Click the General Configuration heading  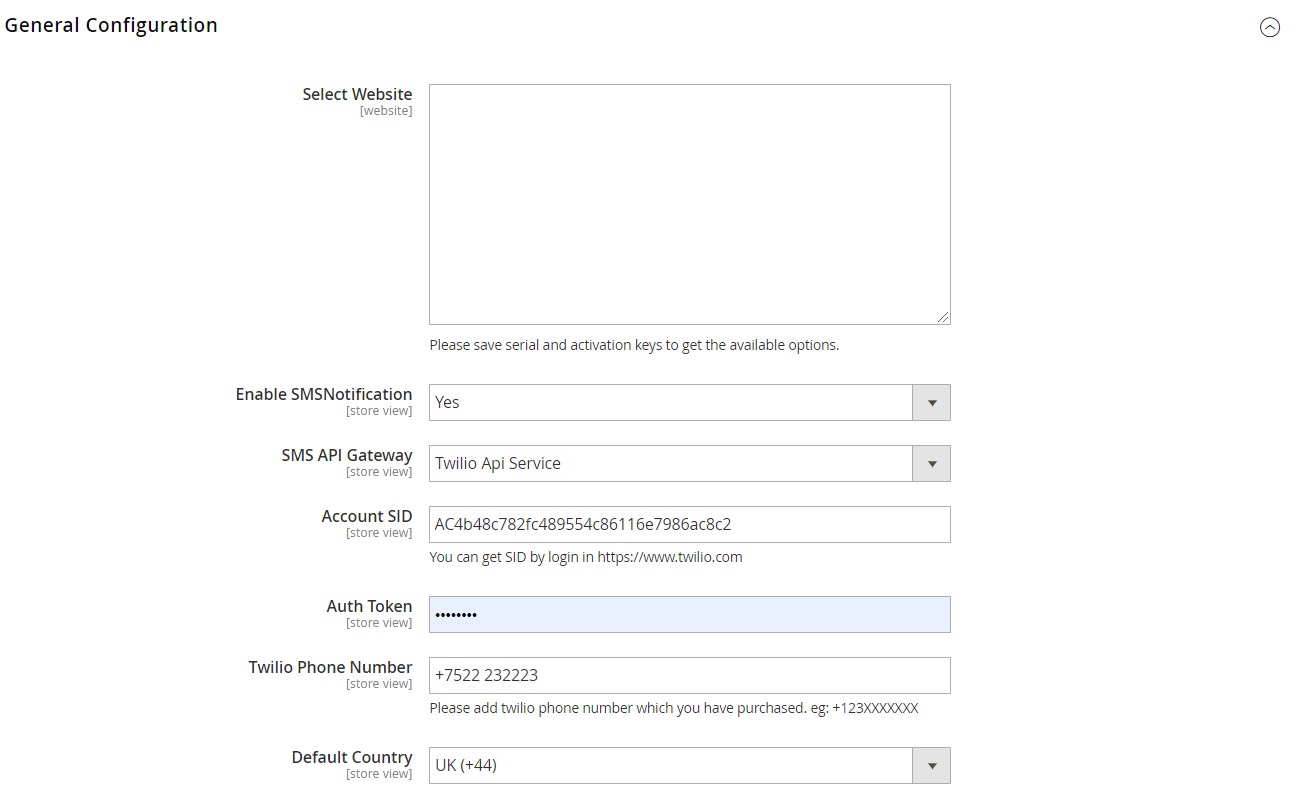point(111,26)
